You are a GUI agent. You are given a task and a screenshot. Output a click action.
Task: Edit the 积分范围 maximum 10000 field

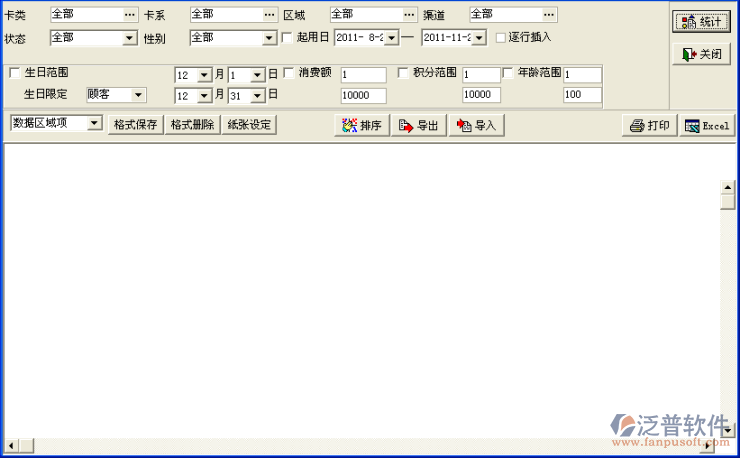pyautogui.click(x=481, y=95)
